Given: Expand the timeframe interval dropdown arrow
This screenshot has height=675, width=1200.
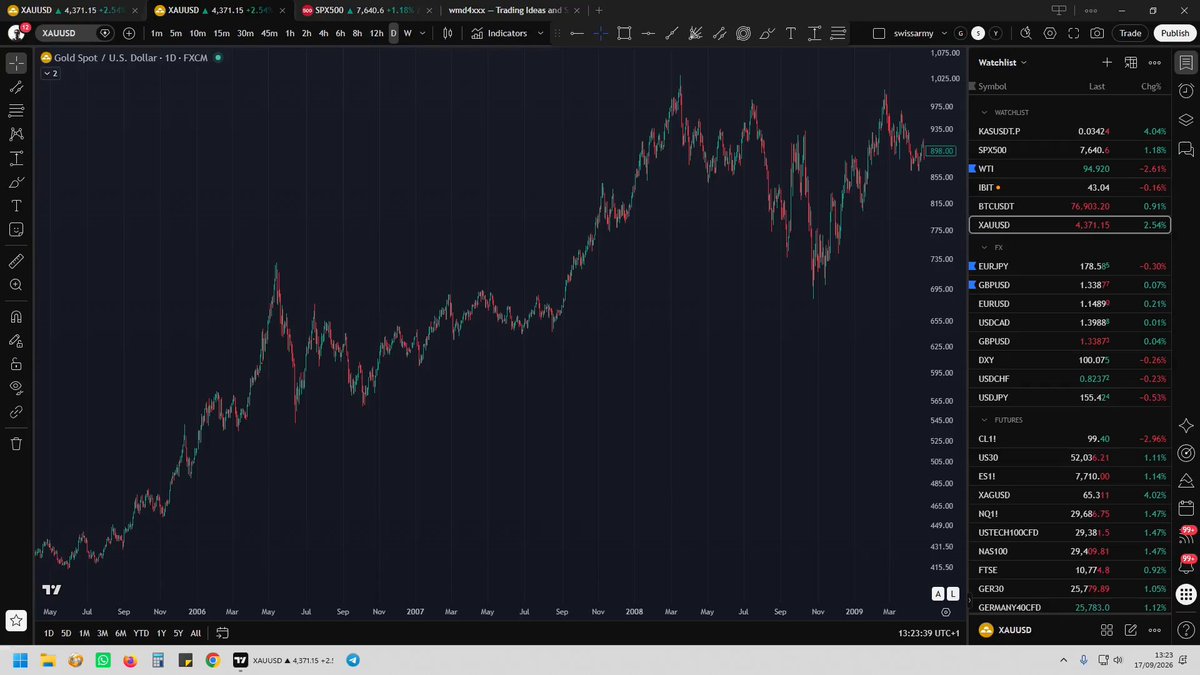Looking at the screenshot, I should pyautogui.click(x=423, y=33).
